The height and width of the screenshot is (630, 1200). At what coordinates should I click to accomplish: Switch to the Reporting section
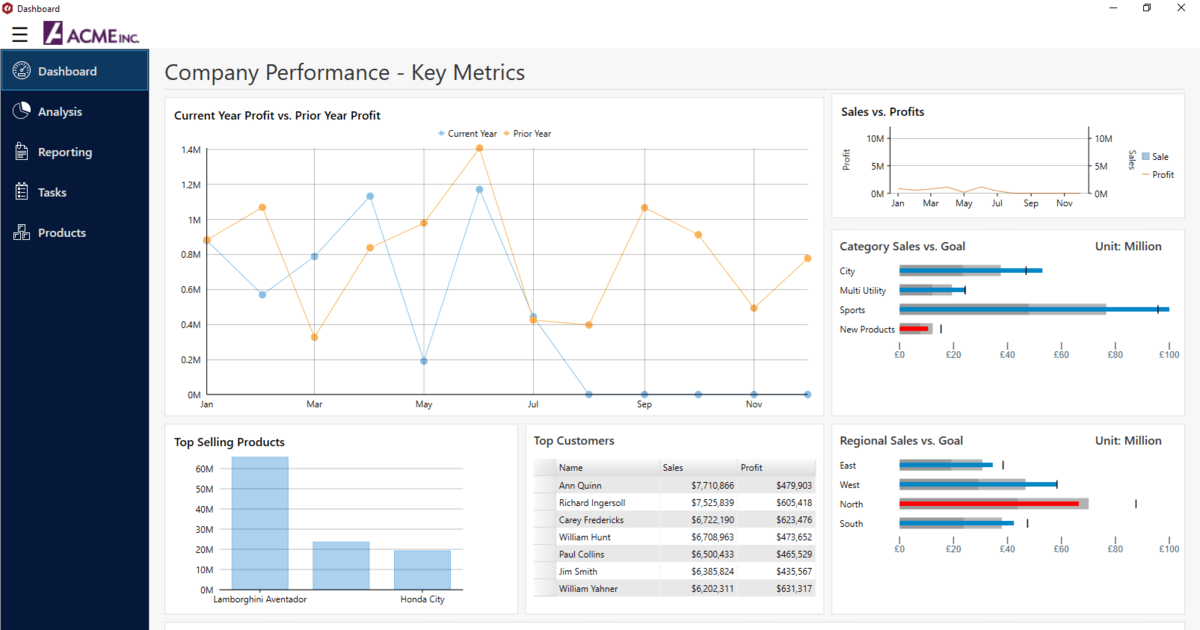coord(65,151)
